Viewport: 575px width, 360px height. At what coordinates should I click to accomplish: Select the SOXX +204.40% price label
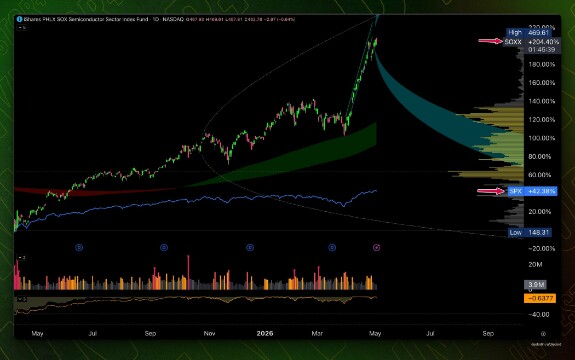(x=532, y=42)
